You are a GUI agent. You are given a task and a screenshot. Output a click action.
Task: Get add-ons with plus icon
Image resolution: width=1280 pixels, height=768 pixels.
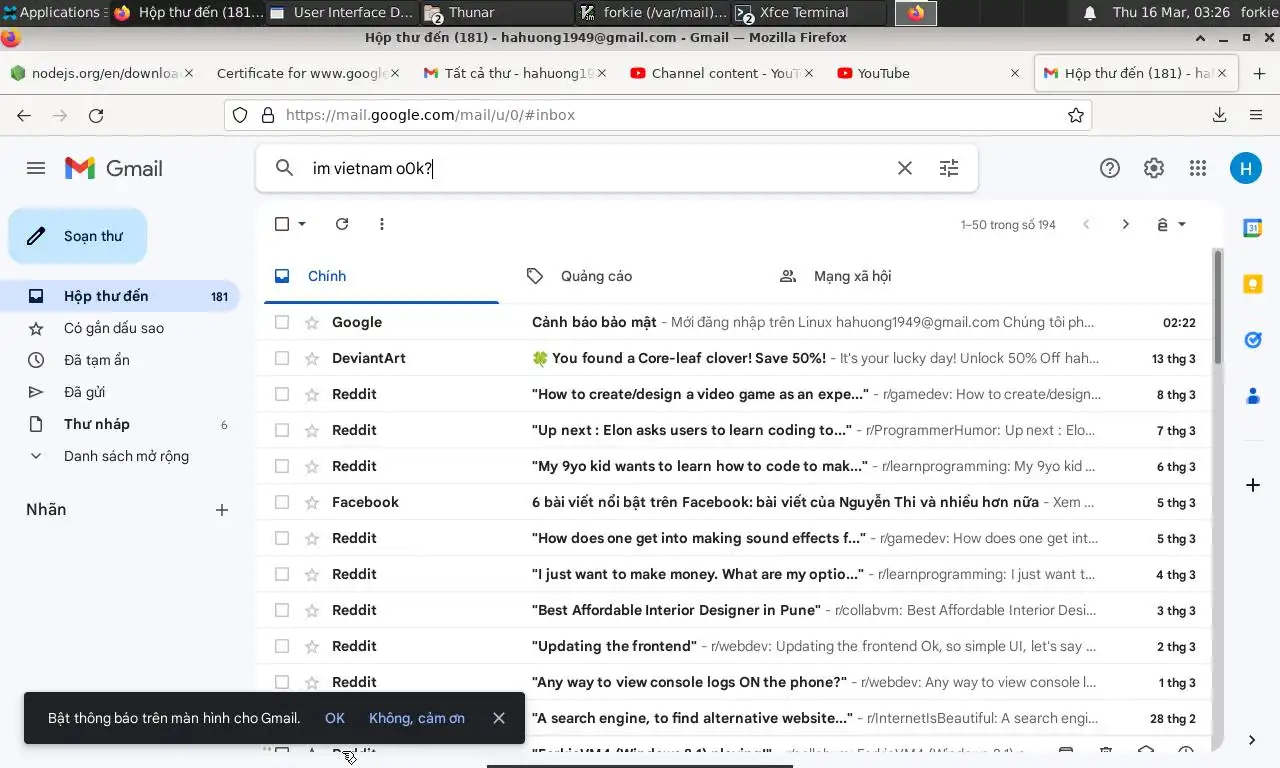point(1253,485)
